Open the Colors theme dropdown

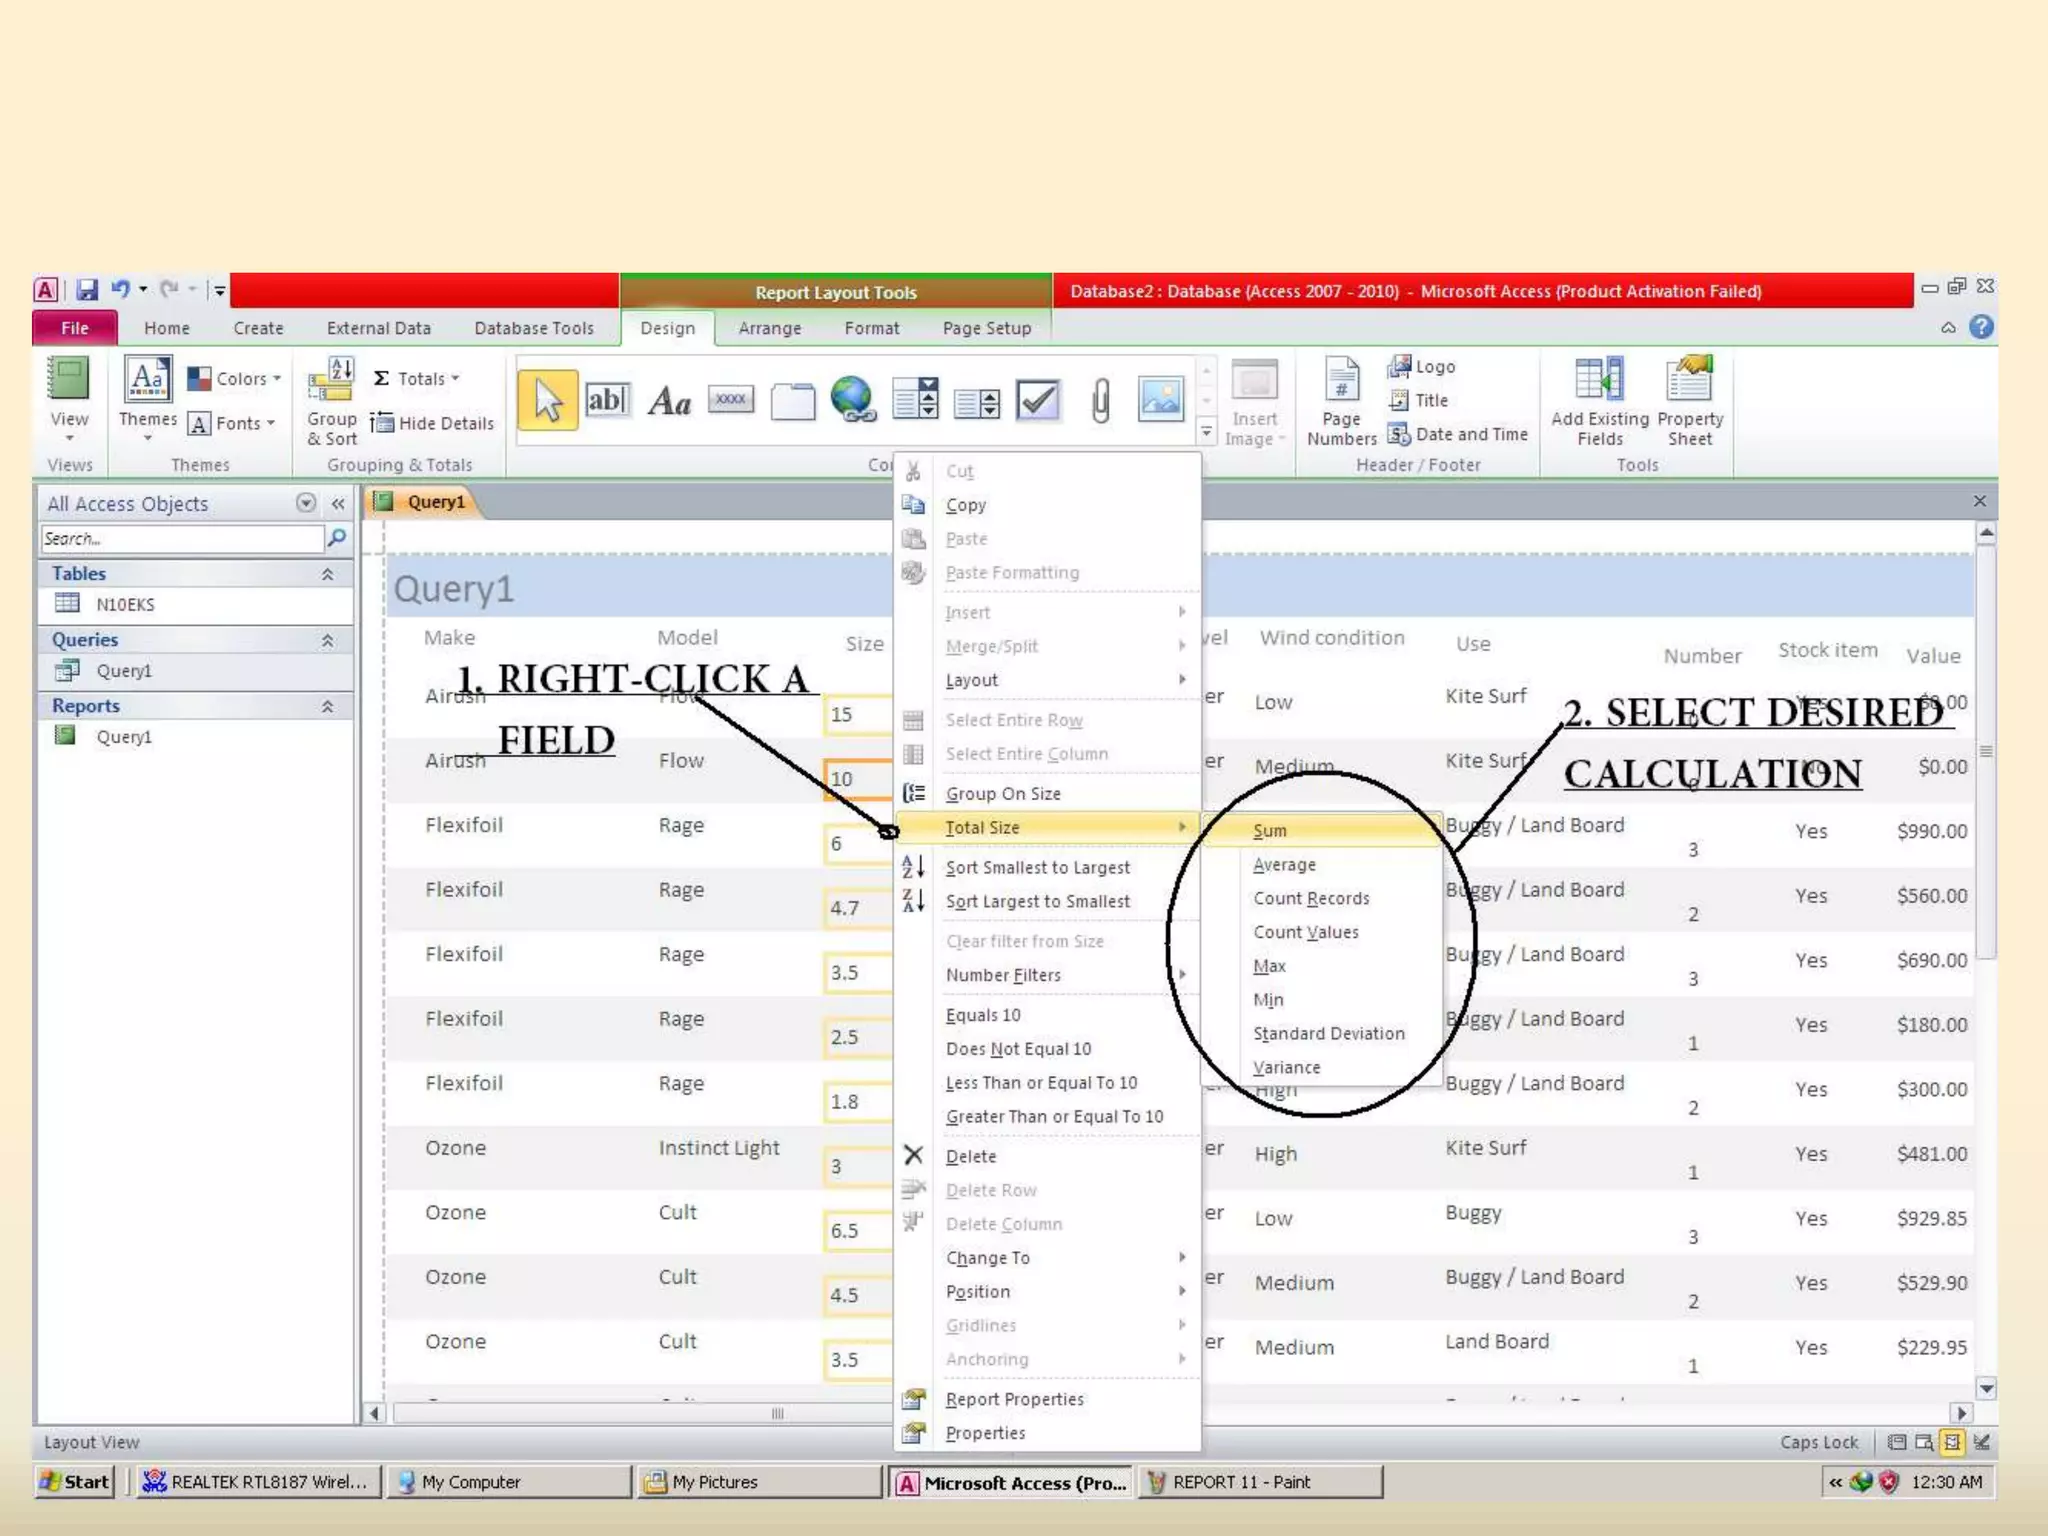point(235,379)
